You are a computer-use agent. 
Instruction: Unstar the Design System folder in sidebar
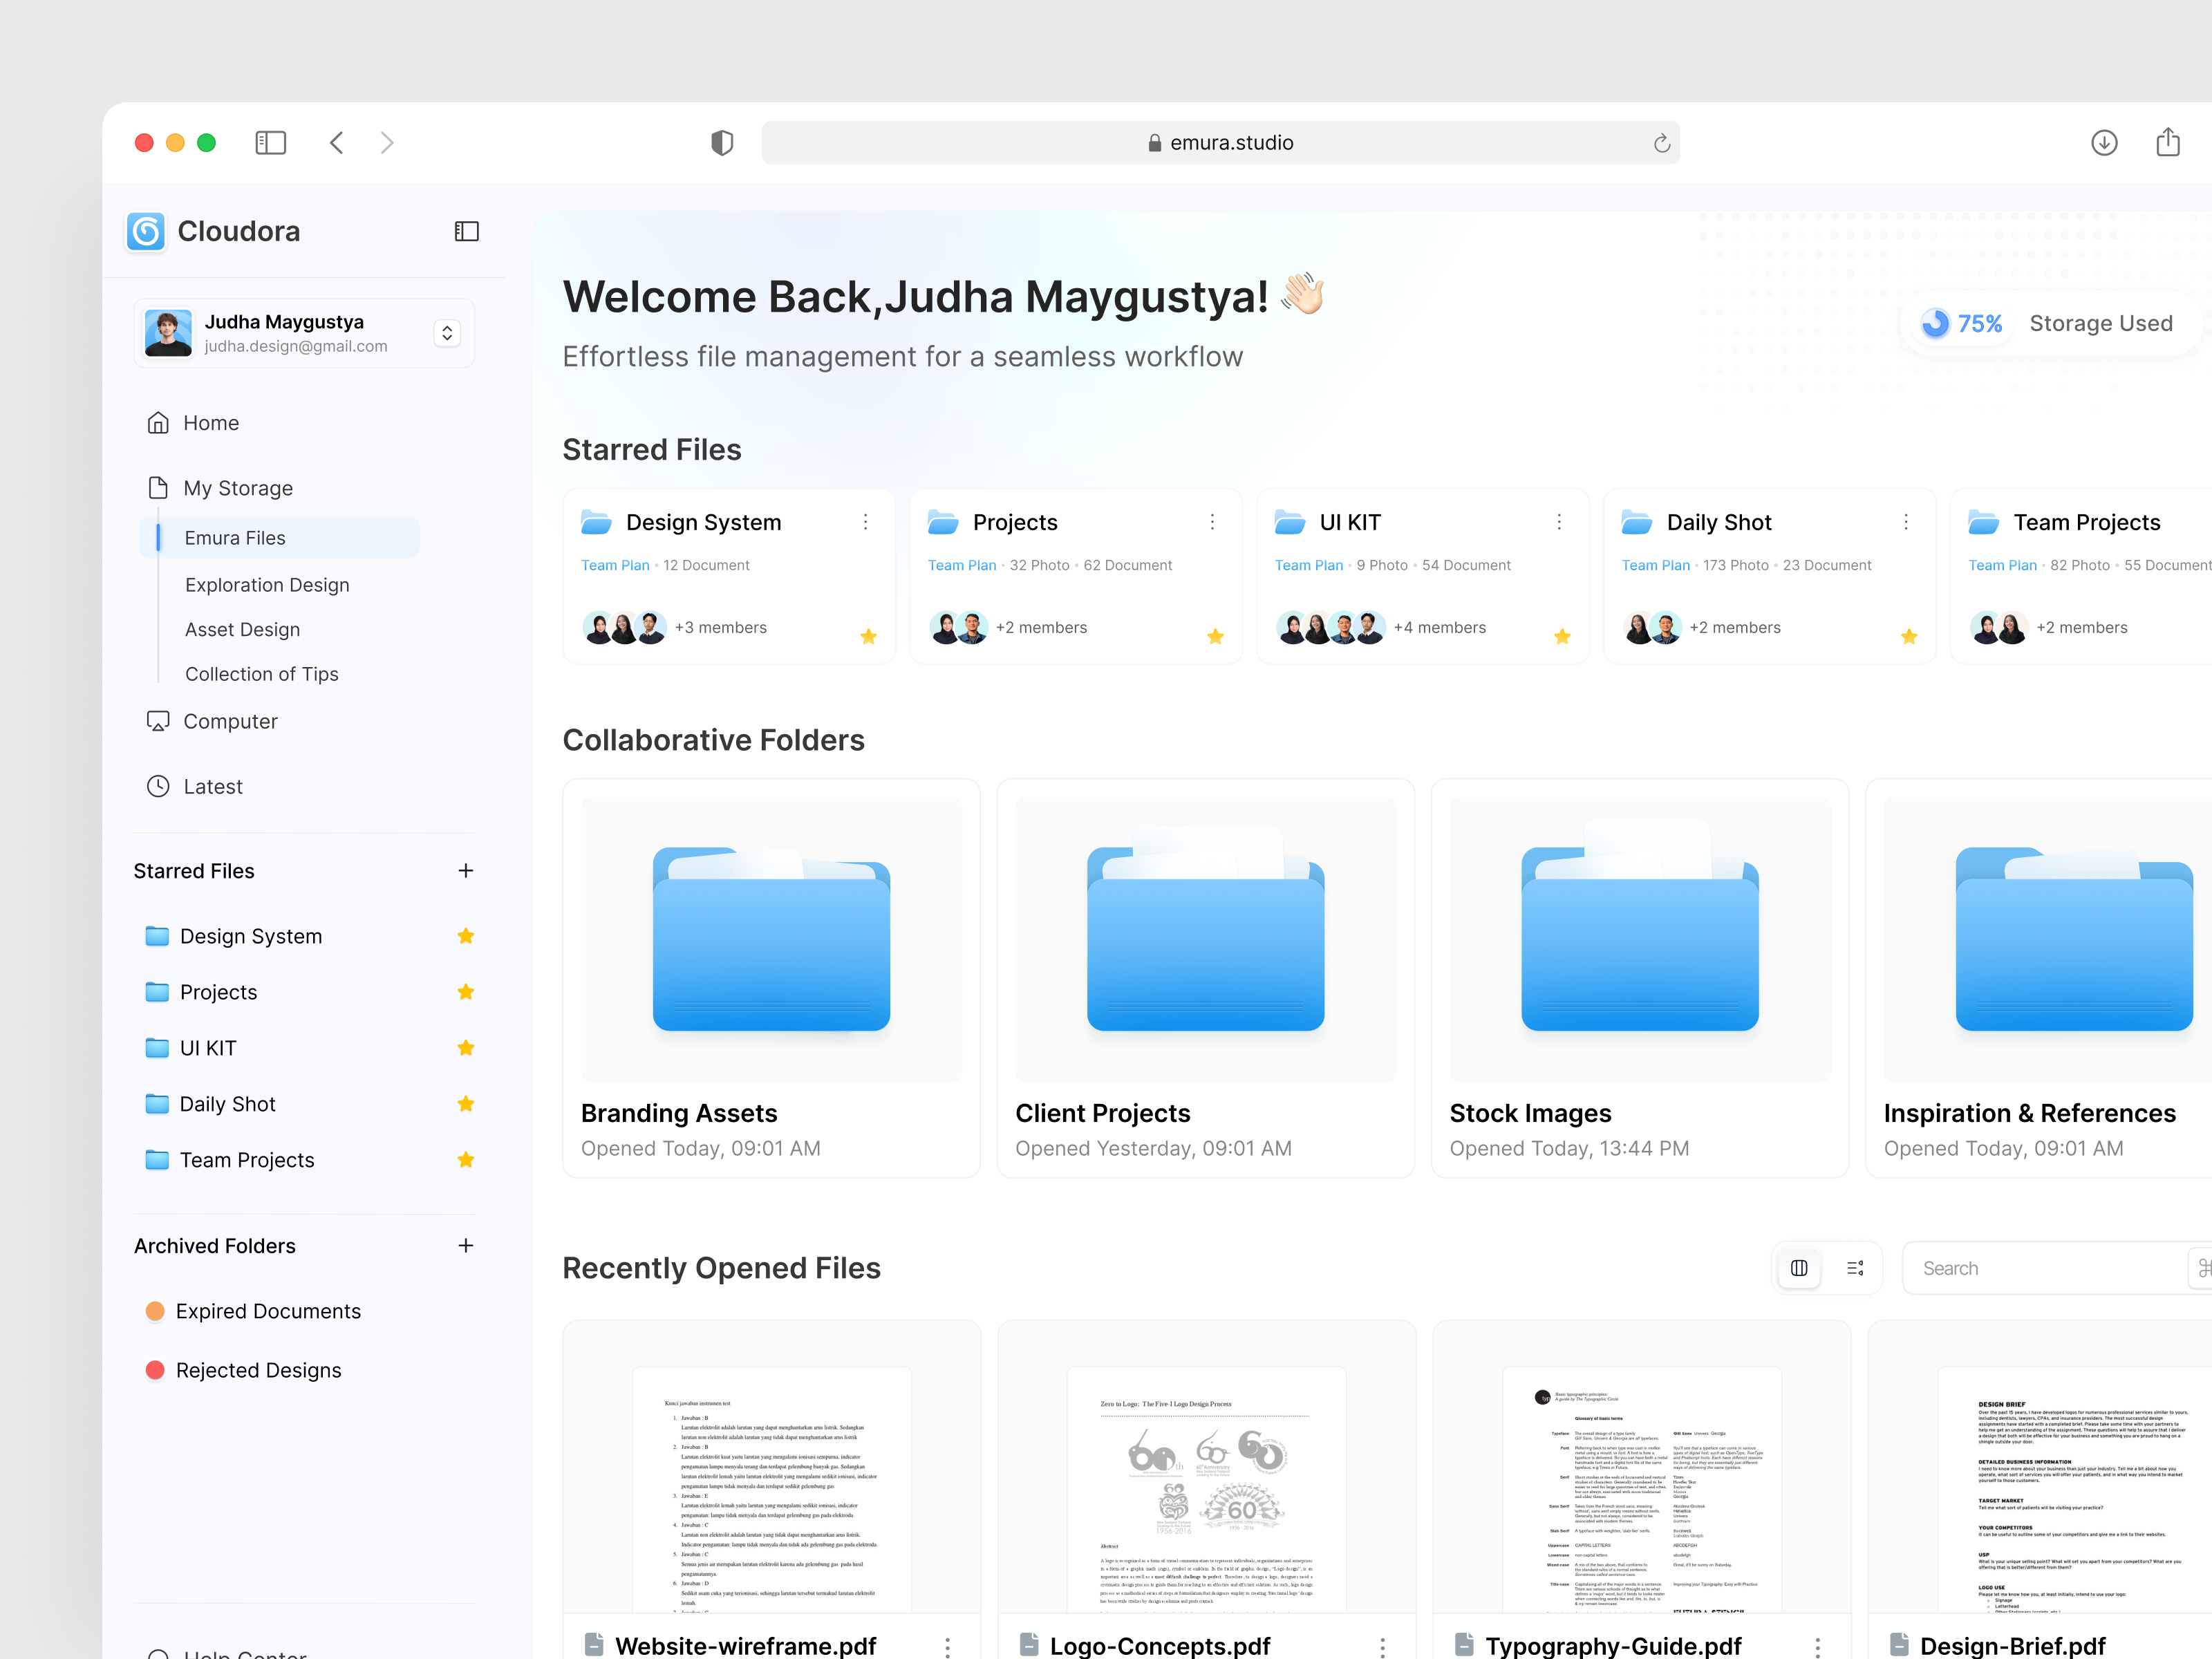coord(466,935)
